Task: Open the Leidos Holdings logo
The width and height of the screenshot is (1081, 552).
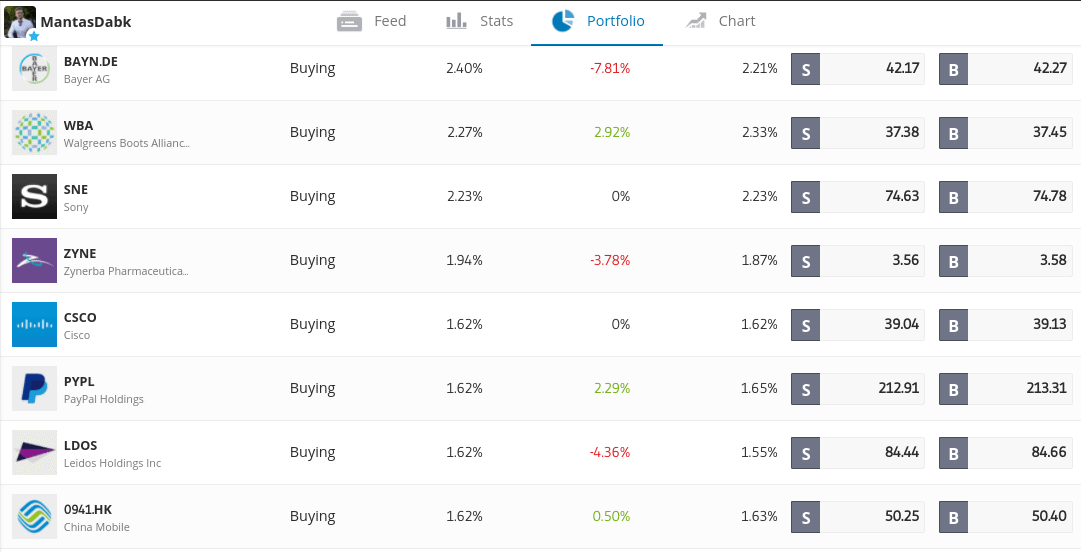Action: 34,453
